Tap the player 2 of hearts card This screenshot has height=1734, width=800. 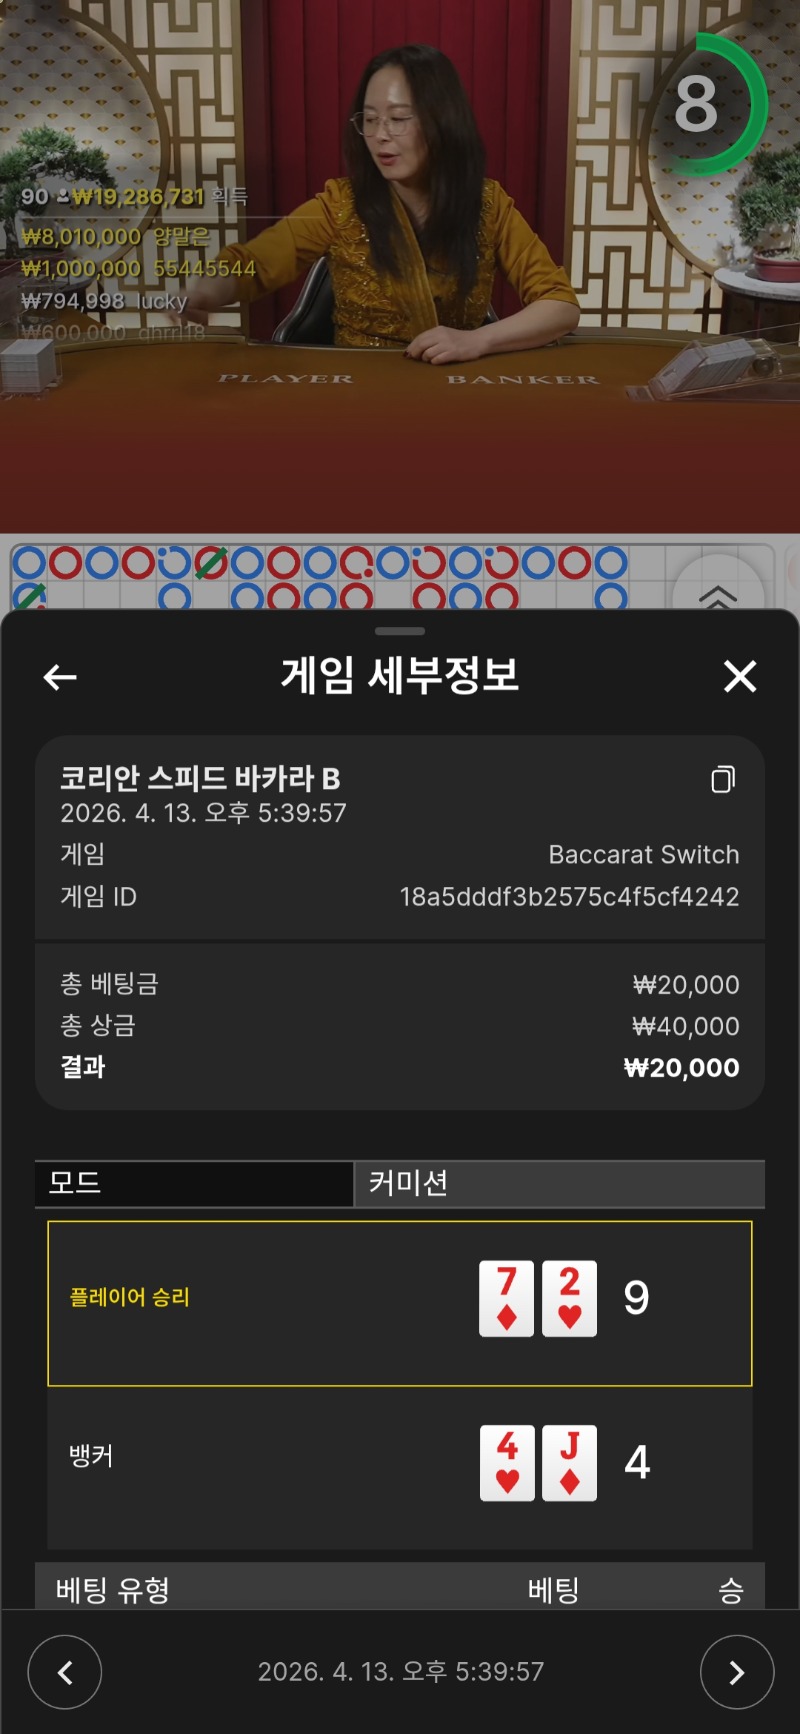(x=569, y=1298)
